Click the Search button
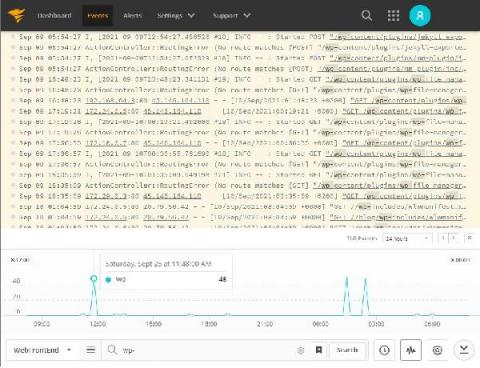Viewport: 480px width, 368px height. [x=347, y=350]
